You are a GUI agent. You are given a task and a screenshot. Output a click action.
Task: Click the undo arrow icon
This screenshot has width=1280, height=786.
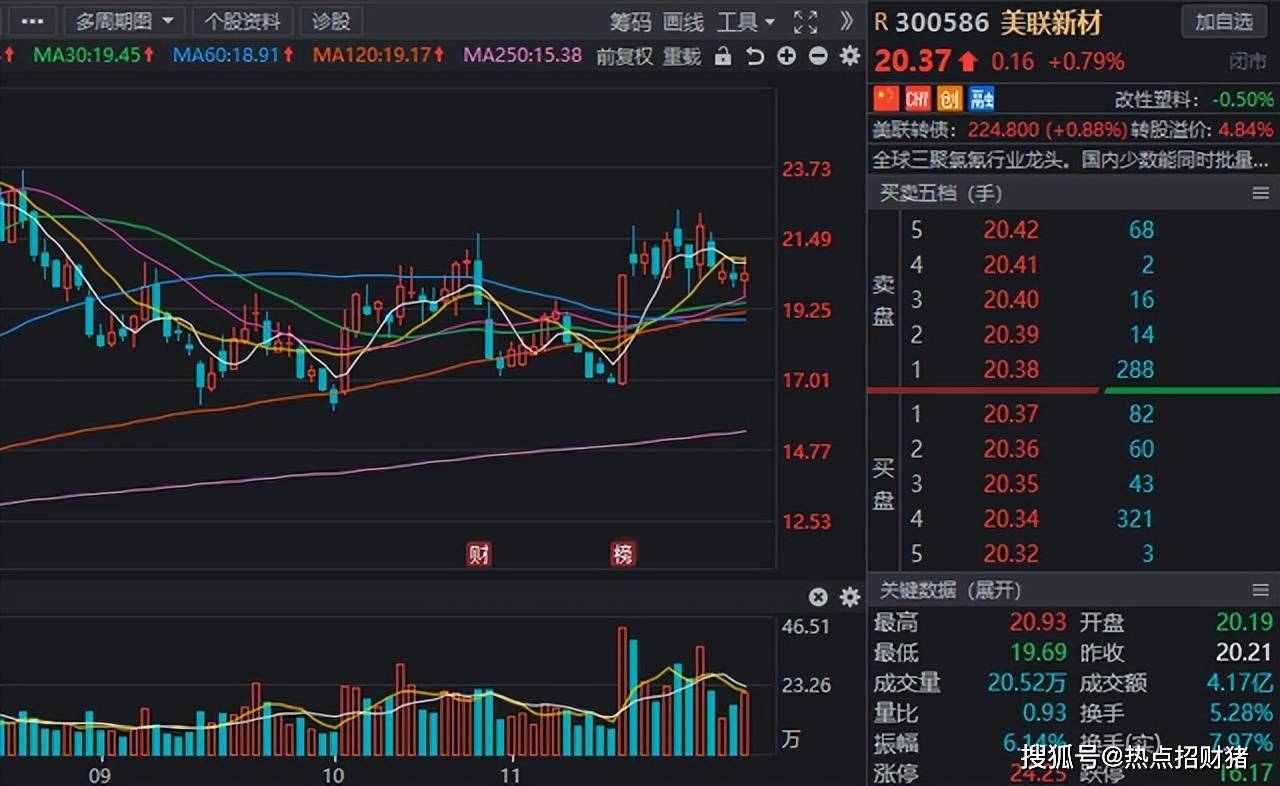point(755,57)
